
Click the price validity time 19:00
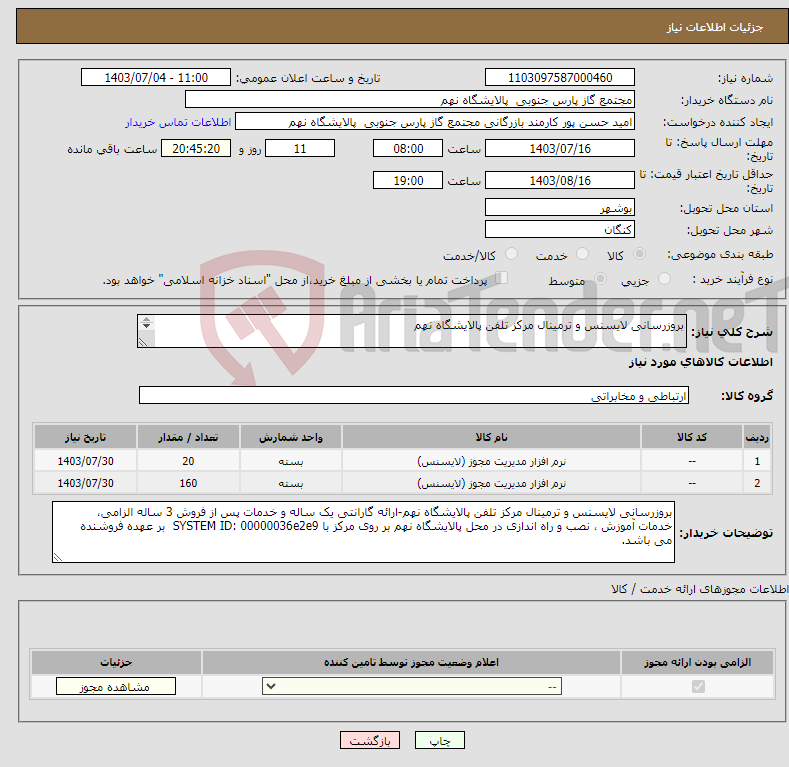pyautogui.click(x=408, y=180)
